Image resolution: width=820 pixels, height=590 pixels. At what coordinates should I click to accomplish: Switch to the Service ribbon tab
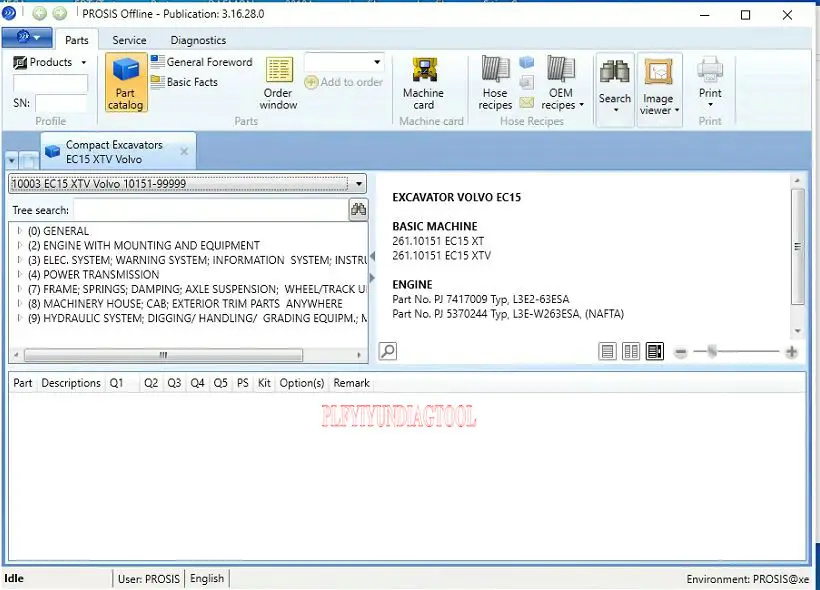coord(129,40)
